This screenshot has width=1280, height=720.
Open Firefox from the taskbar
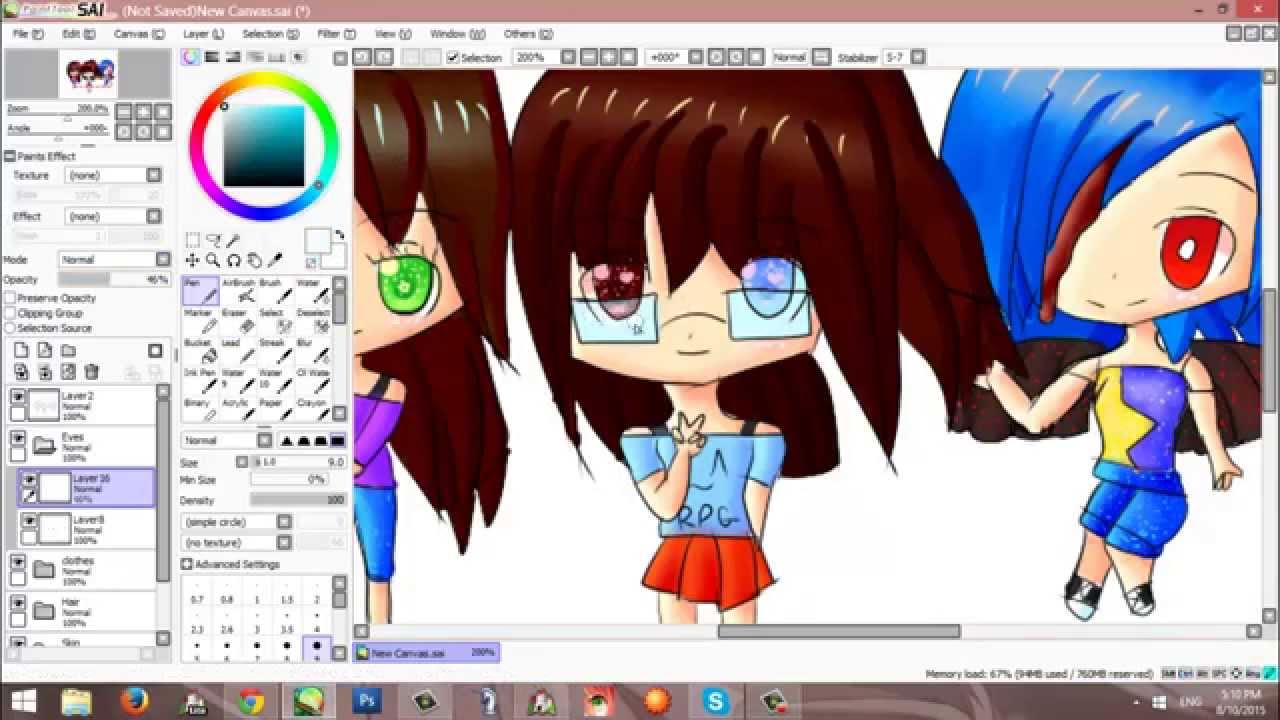pos(134,701)
